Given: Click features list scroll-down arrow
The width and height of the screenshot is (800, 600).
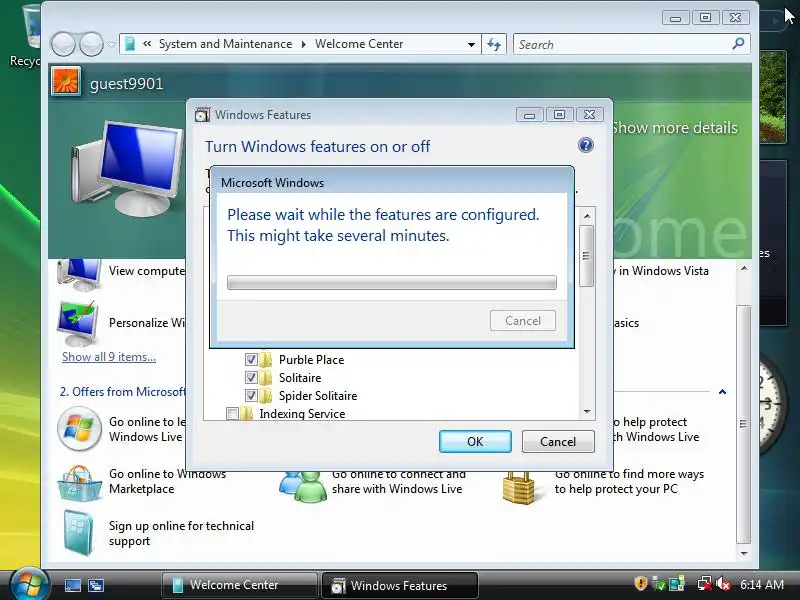Looking at the screenshot, I should [587, 411].
